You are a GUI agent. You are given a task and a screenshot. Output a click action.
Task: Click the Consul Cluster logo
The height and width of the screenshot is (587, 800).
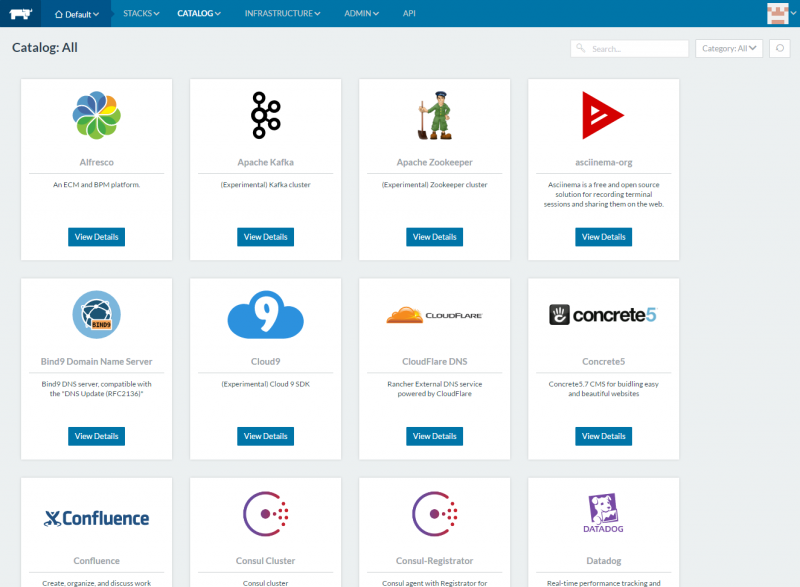[x=265, y=514]
